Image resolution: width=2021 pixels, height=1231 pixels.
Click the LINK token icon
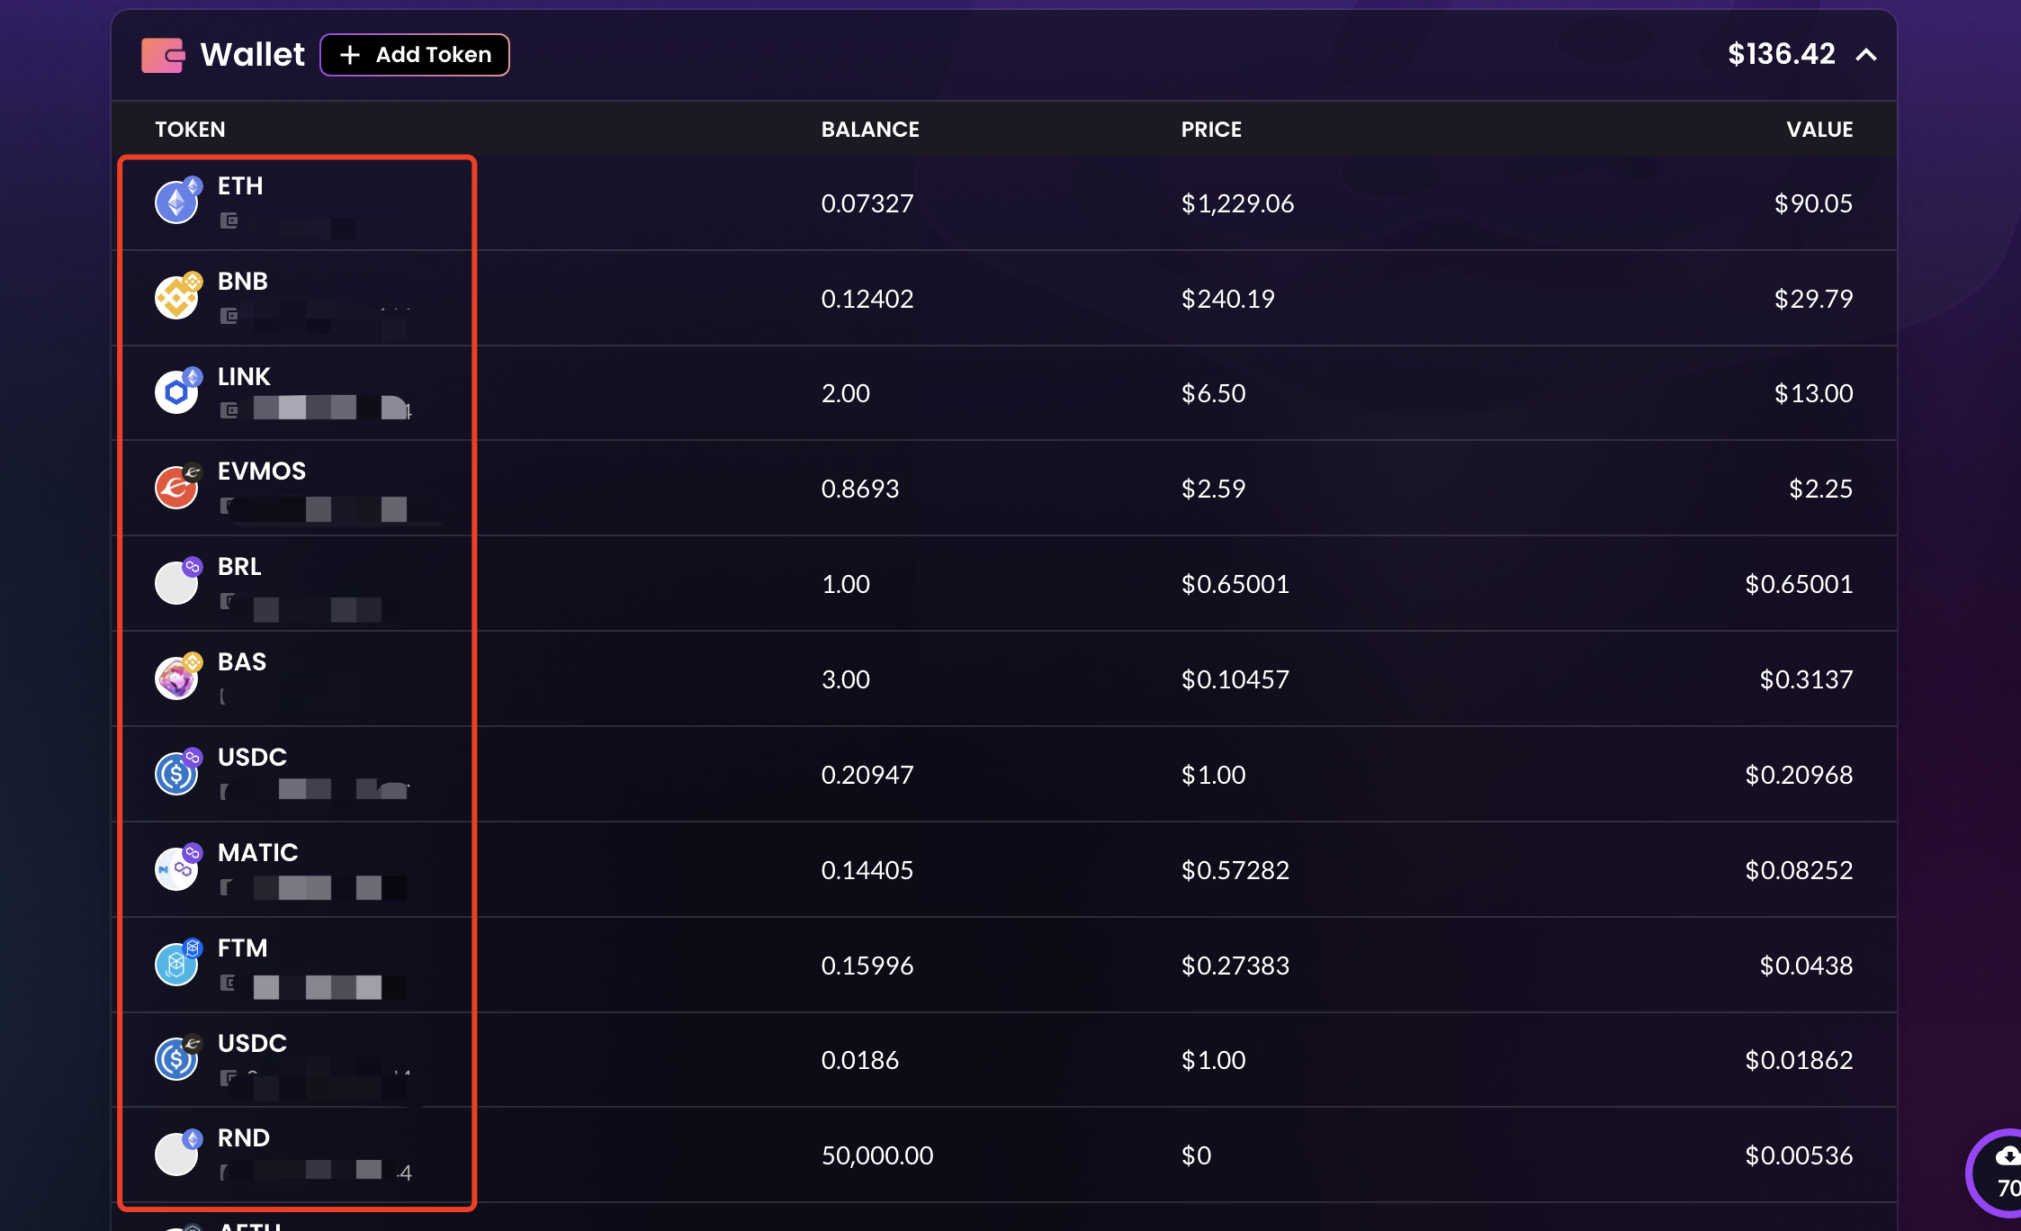(176, 392)
